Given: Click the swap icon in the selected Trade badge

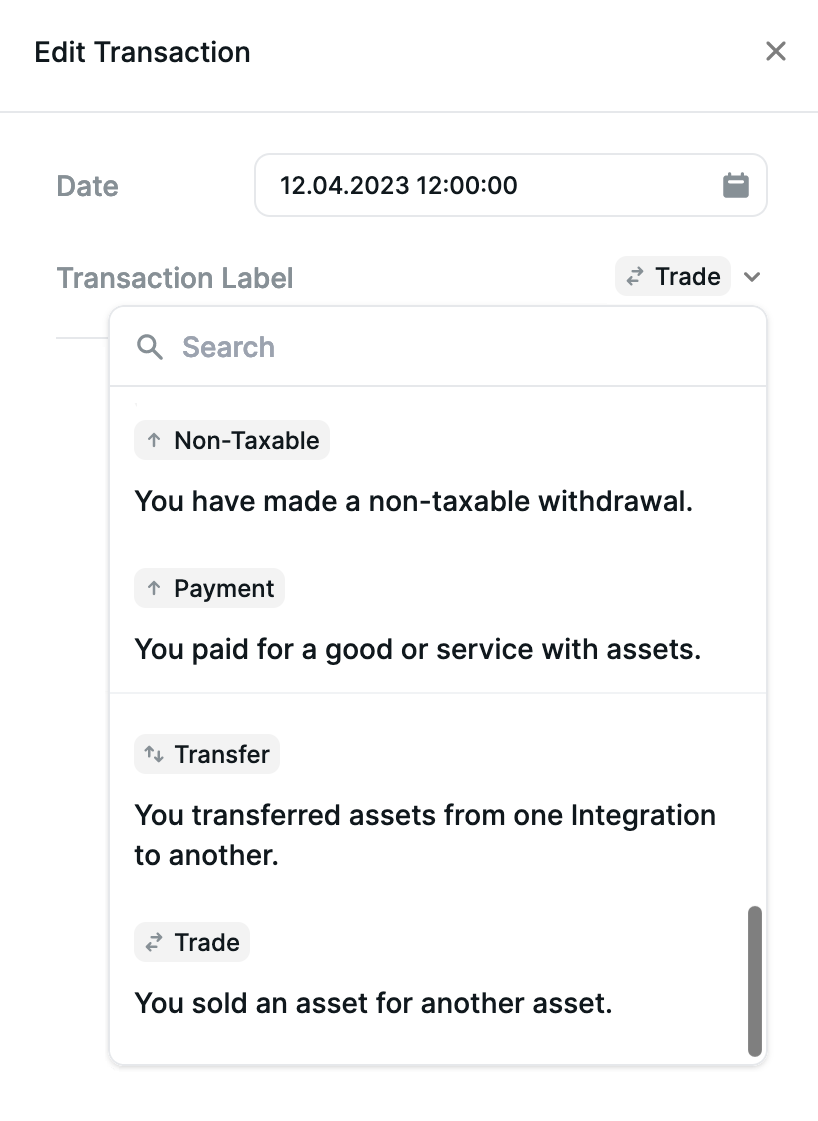Looking at the screenshot, I should [634, 277].
